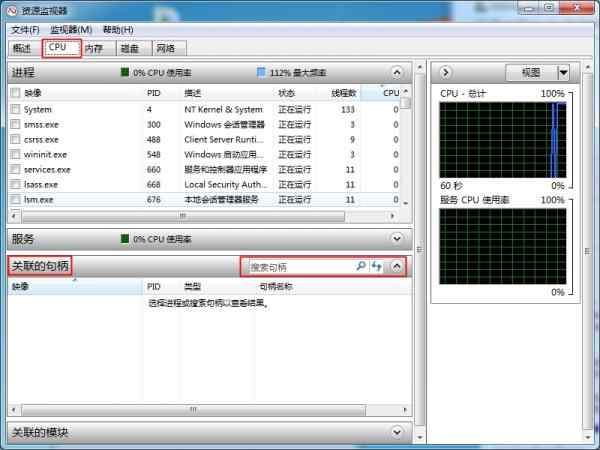Sort processes by 线程数 column
The image size is (600, 450).
tap(344, 93)
